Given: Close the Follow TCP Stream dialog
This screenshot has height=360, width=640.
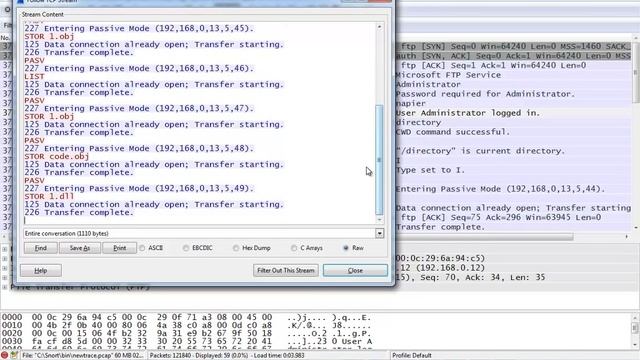Looking at the screenshot, I should 355,270.
